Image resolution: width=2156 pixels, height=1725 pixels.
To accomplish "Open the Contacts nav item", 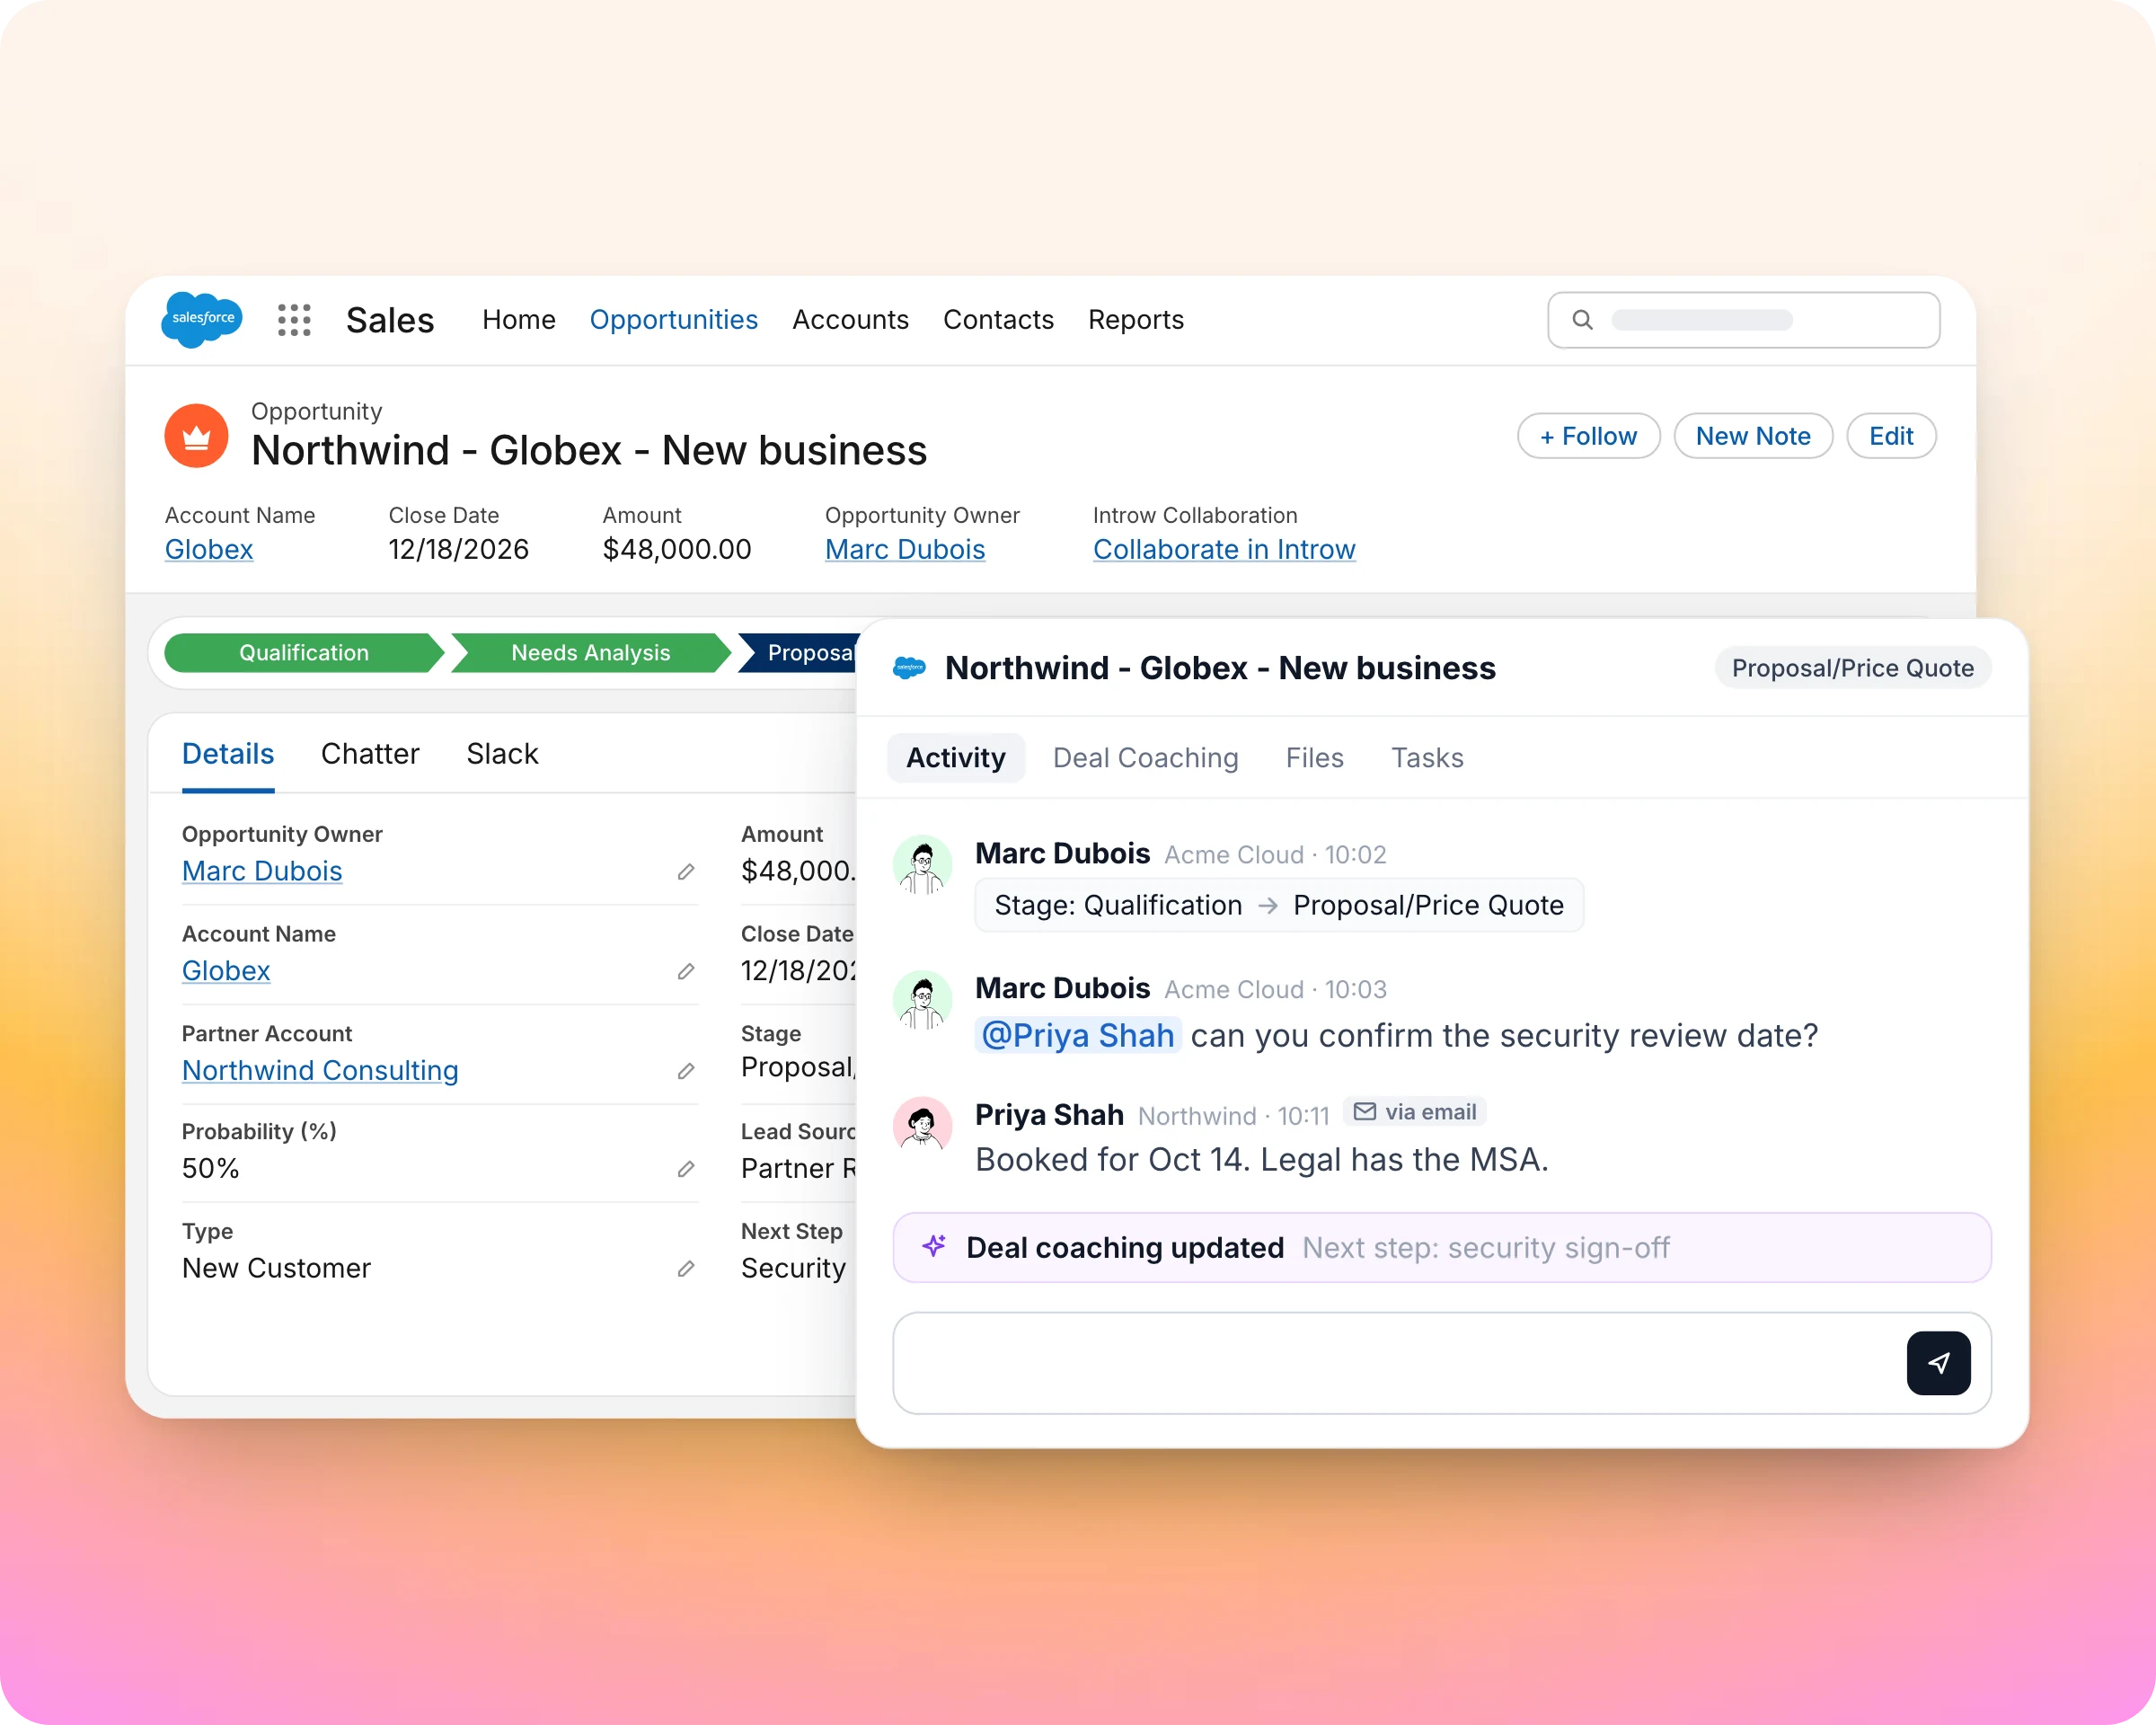I will coord(999,320).
